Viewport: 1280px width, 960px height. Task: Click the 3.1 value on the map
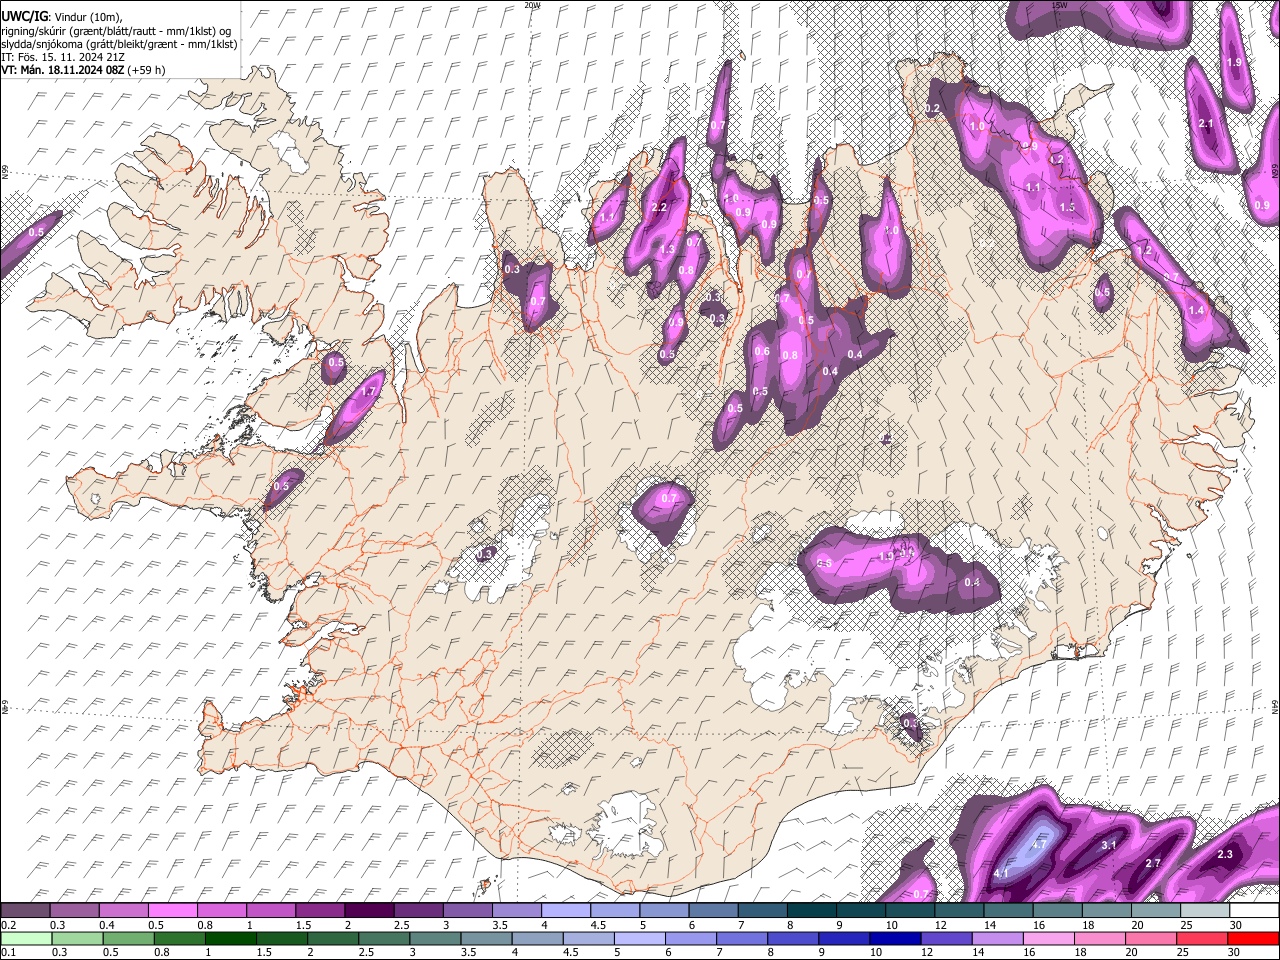click(1108, 845)
